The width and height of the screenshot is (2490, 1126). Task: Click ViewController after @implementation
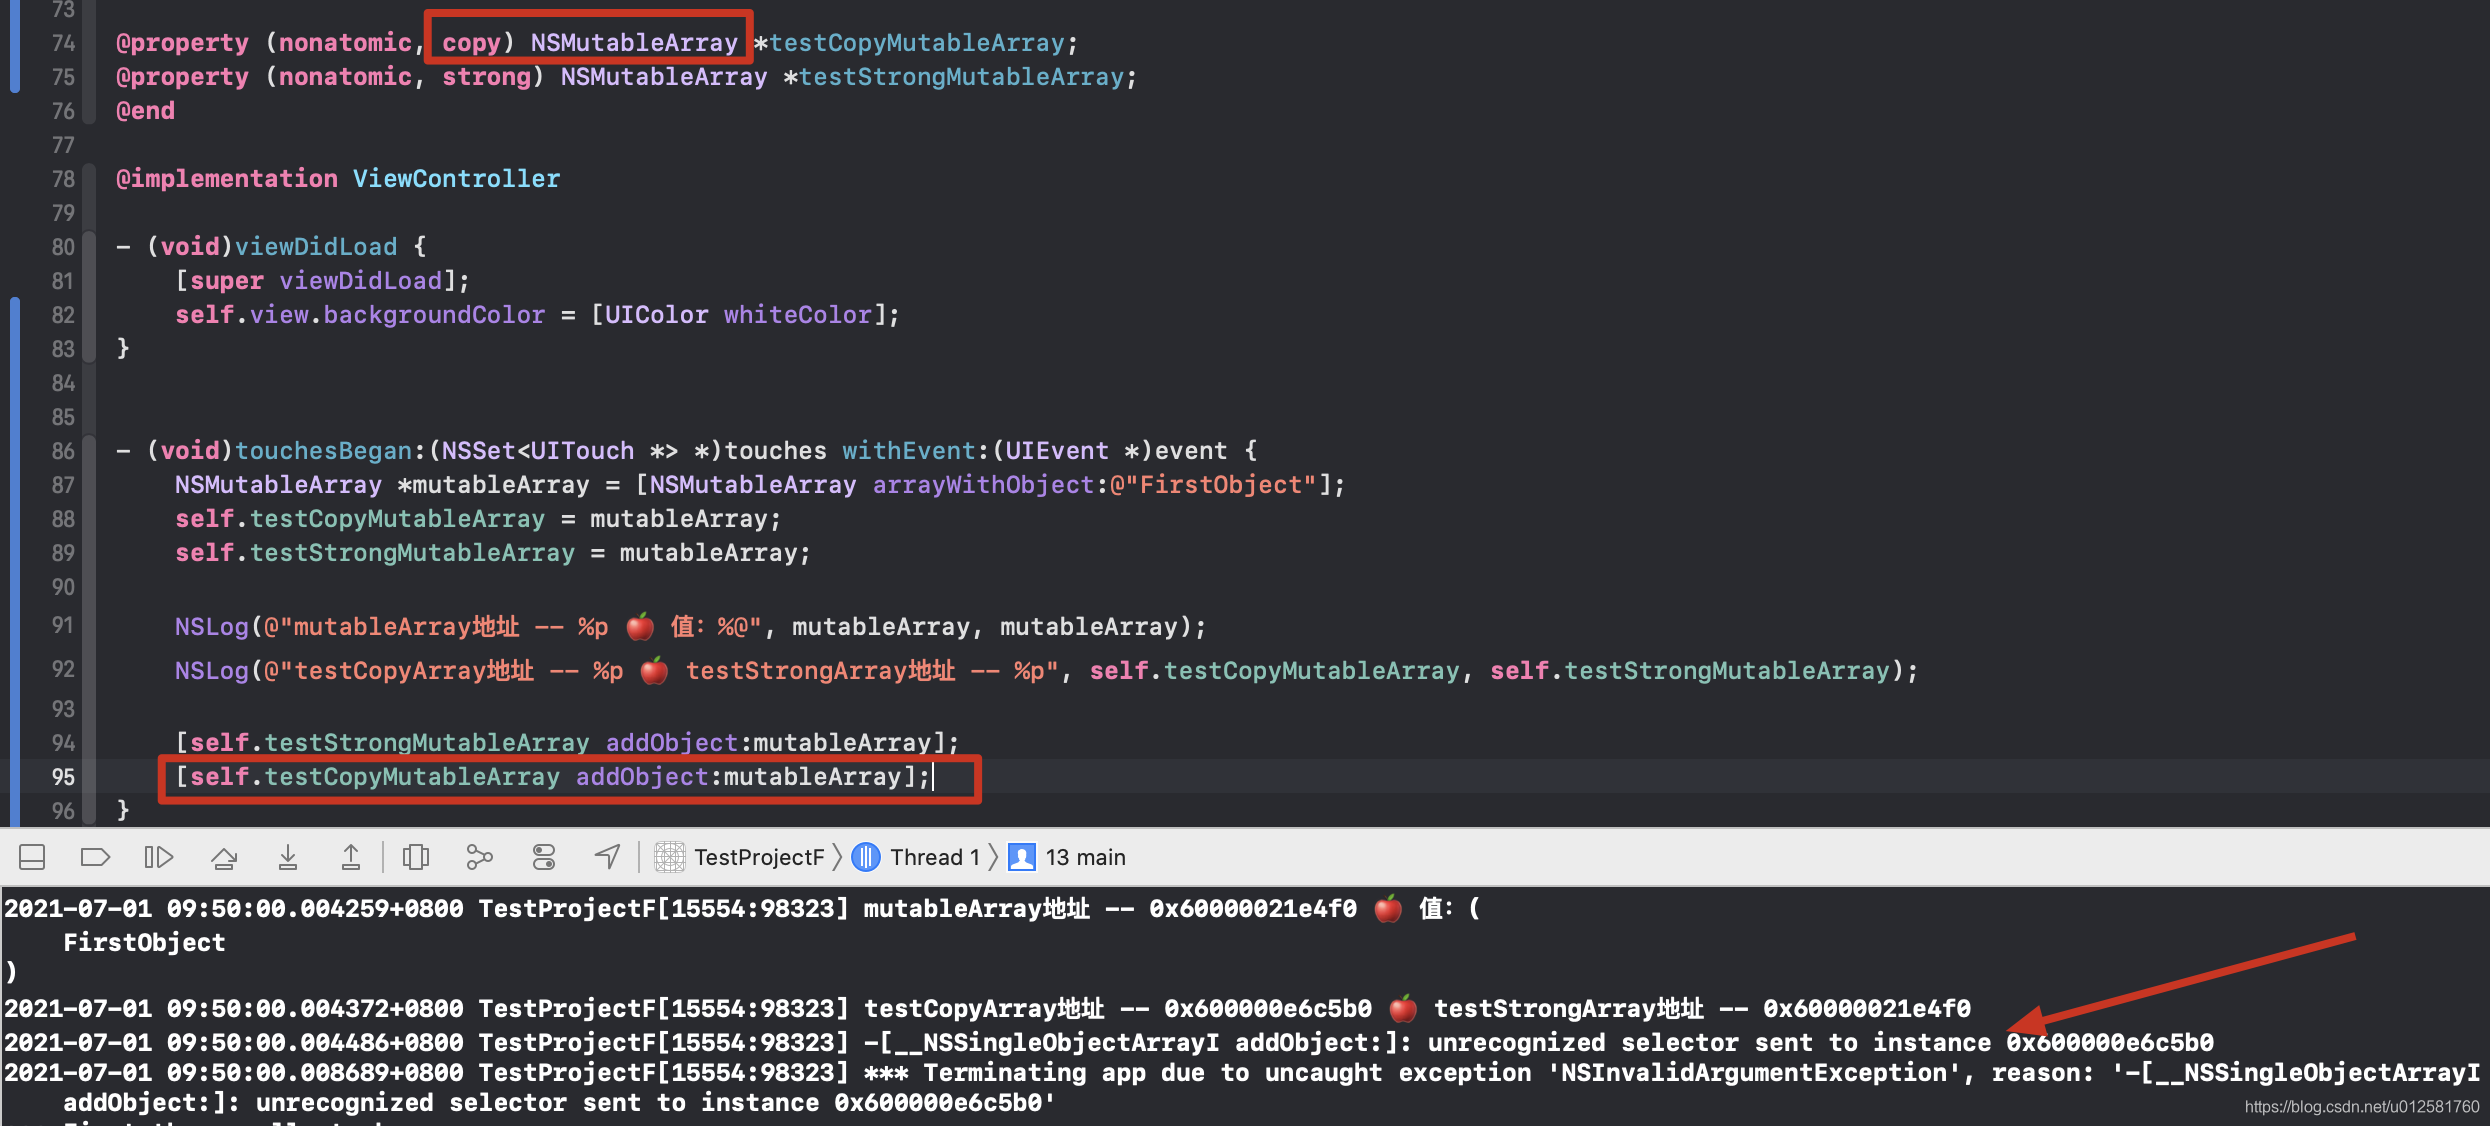pos(456,179)
